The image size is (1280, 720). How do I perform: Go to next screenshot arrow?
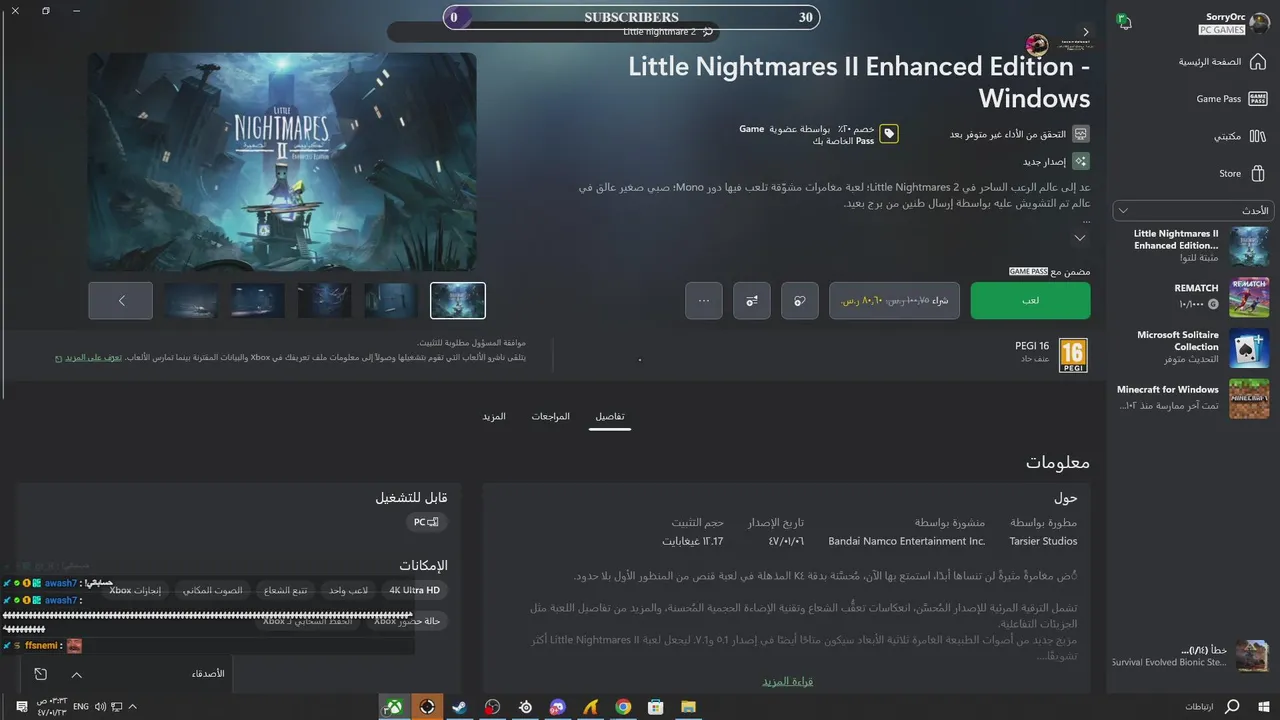pos(121,300)
